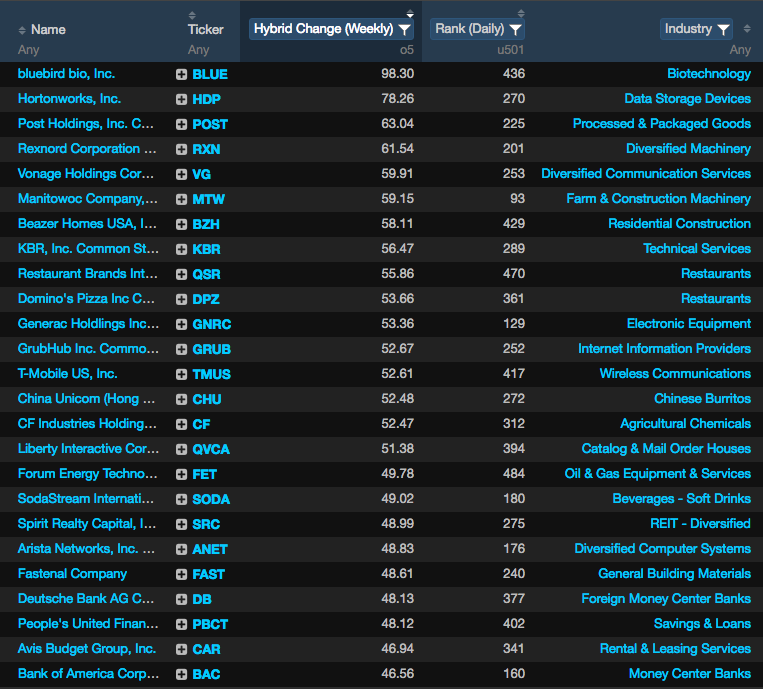Screen dimensions: 763x689
Task: Click the plus icon next to CF
Action: pos(181,424)
